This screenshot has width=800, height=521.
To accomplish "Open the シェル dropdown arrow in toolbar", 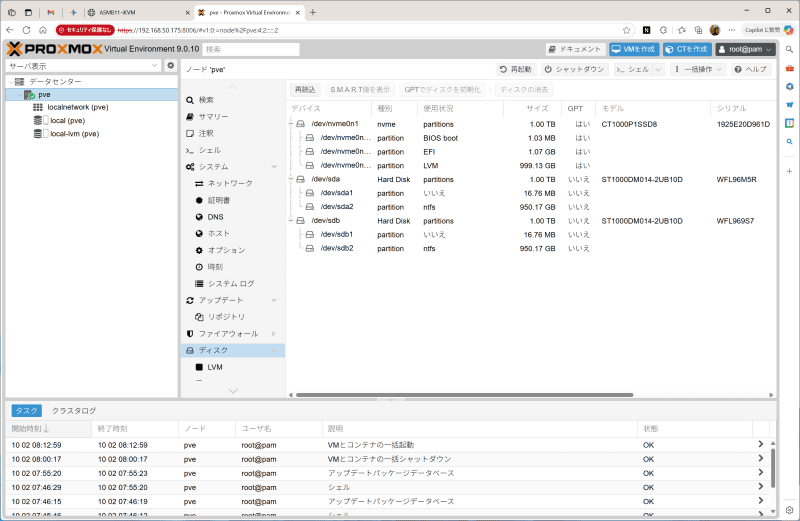I will (x=659, y=69).
